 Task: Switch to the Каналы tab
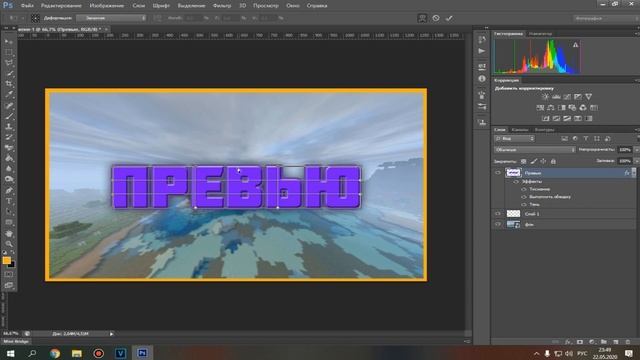(520, 130)
